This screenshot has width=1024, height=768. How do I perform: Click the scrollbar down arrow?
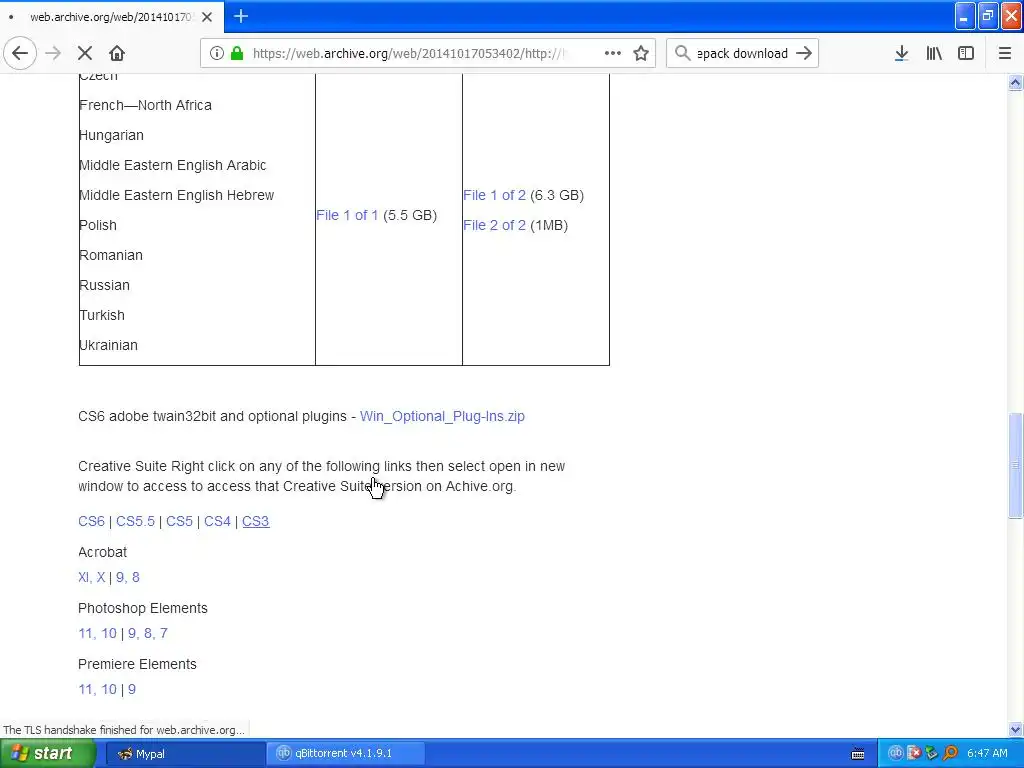coord(1015,729)
